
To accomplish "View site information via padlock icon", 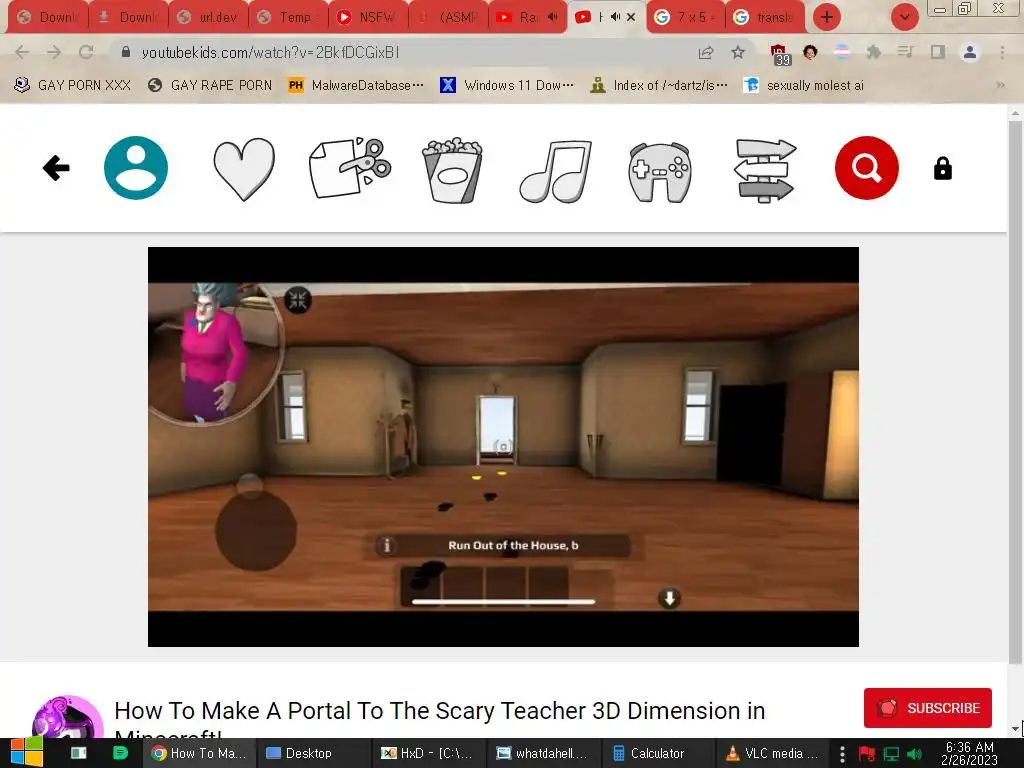I will [126, 52].
